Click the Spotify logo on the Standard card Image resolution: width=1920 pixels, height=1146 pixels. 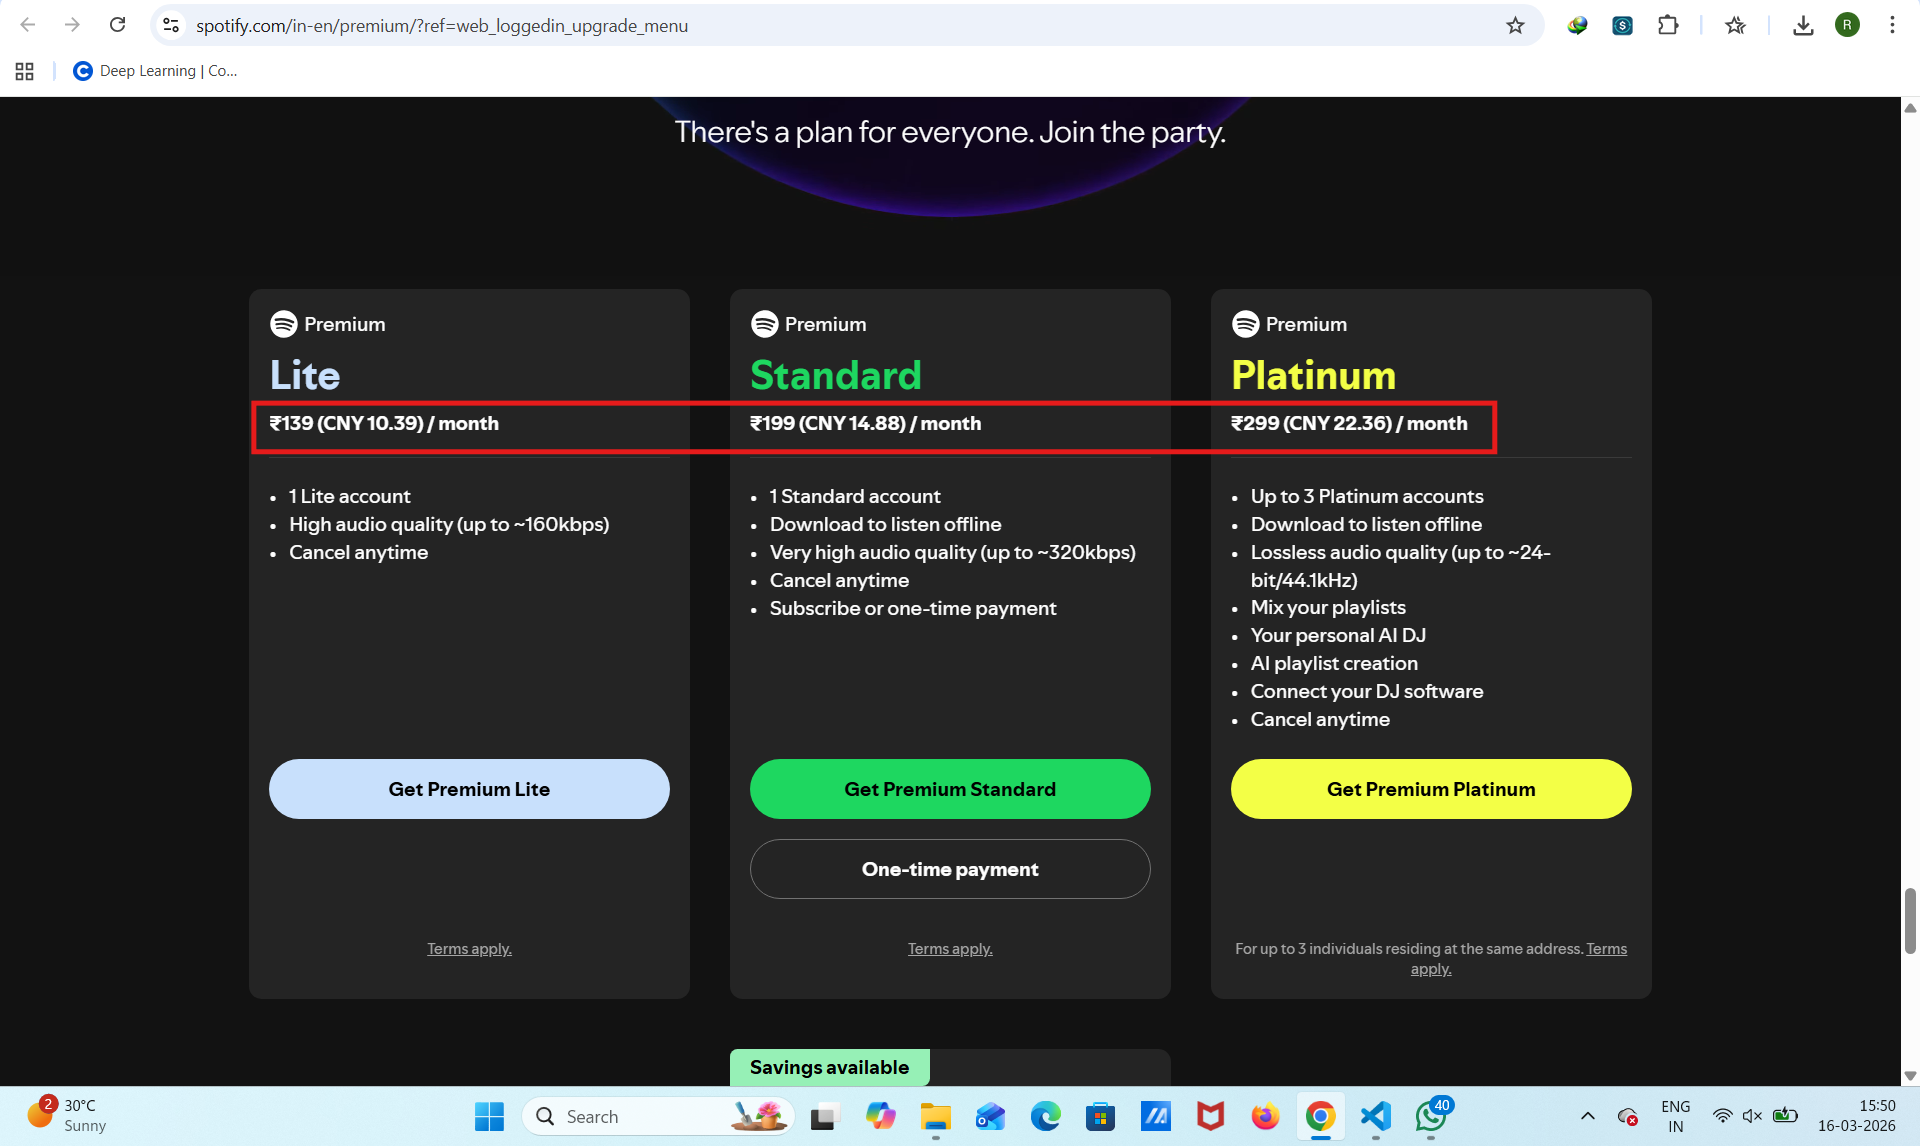pyautogui.click(x=765, y=324)
